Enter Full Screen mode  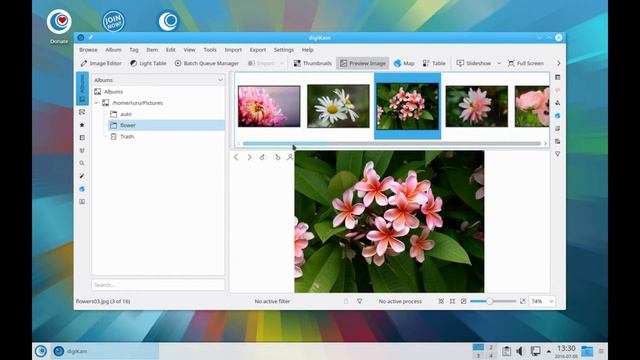click(526, 63)
